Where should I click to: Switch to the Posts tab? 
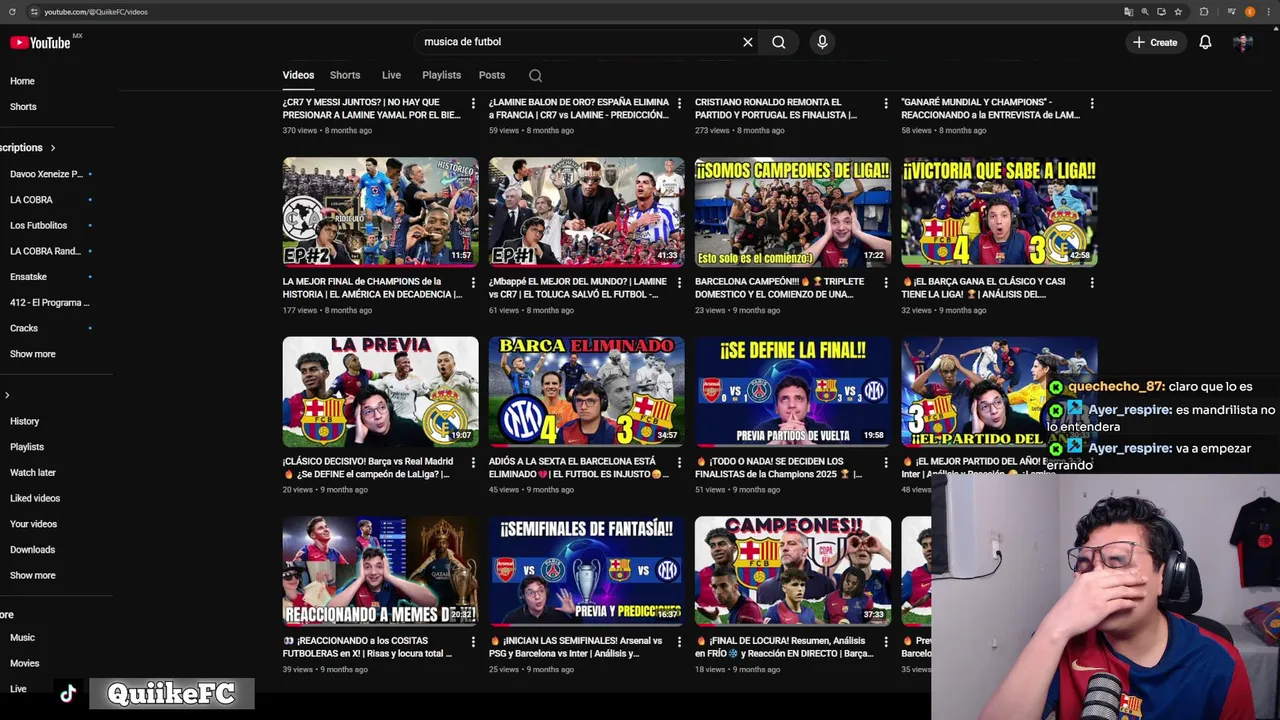[x=492, y=75]
